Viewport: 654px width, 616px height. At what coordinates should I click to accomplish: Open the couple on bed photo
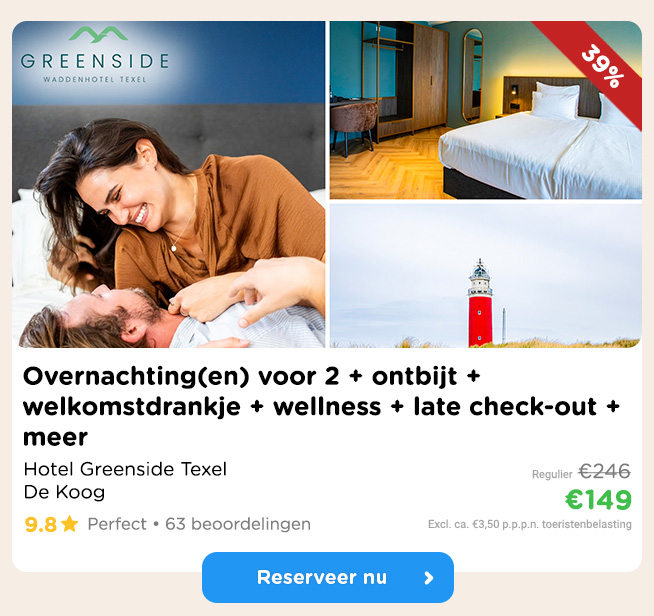169,184
